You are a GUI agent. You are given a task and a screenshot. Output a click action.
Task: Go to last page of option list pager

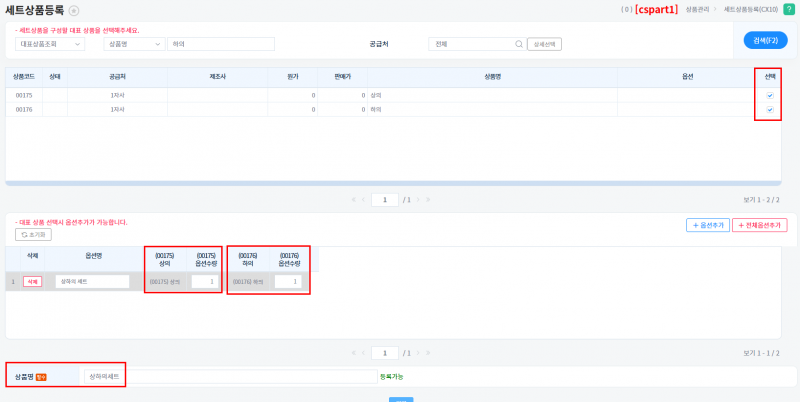tap(428, 353)
